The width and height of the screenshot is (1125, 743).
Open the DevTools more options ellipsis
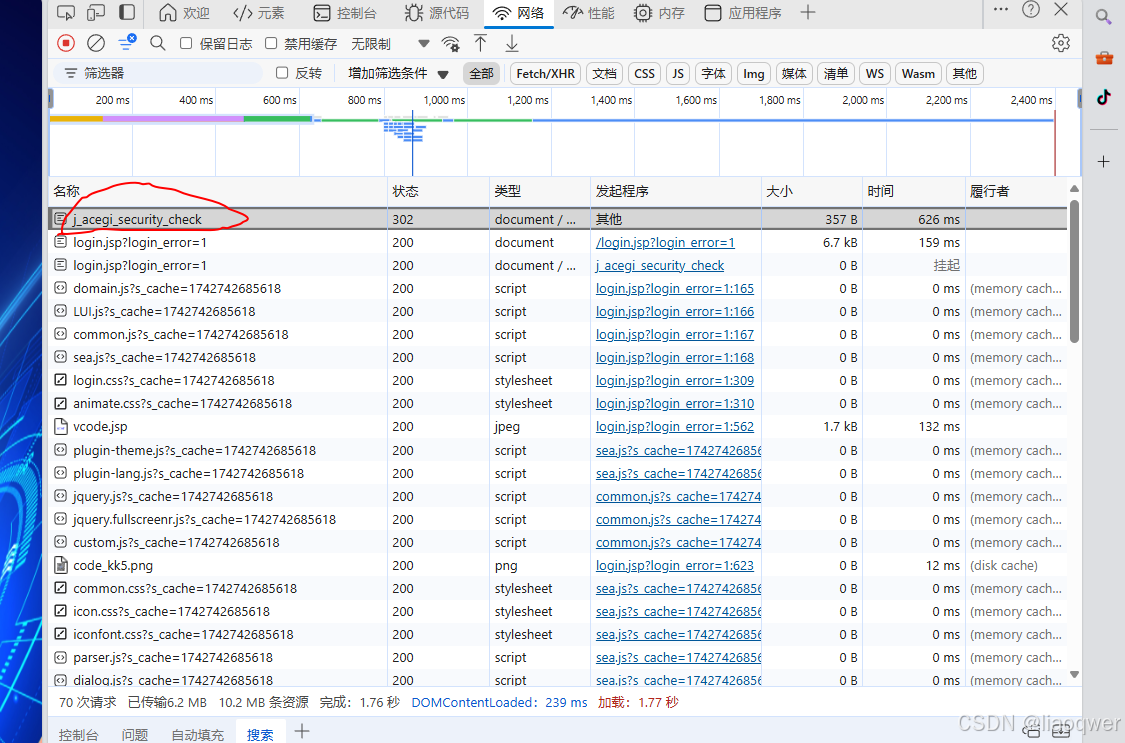tap(1001, 9)
